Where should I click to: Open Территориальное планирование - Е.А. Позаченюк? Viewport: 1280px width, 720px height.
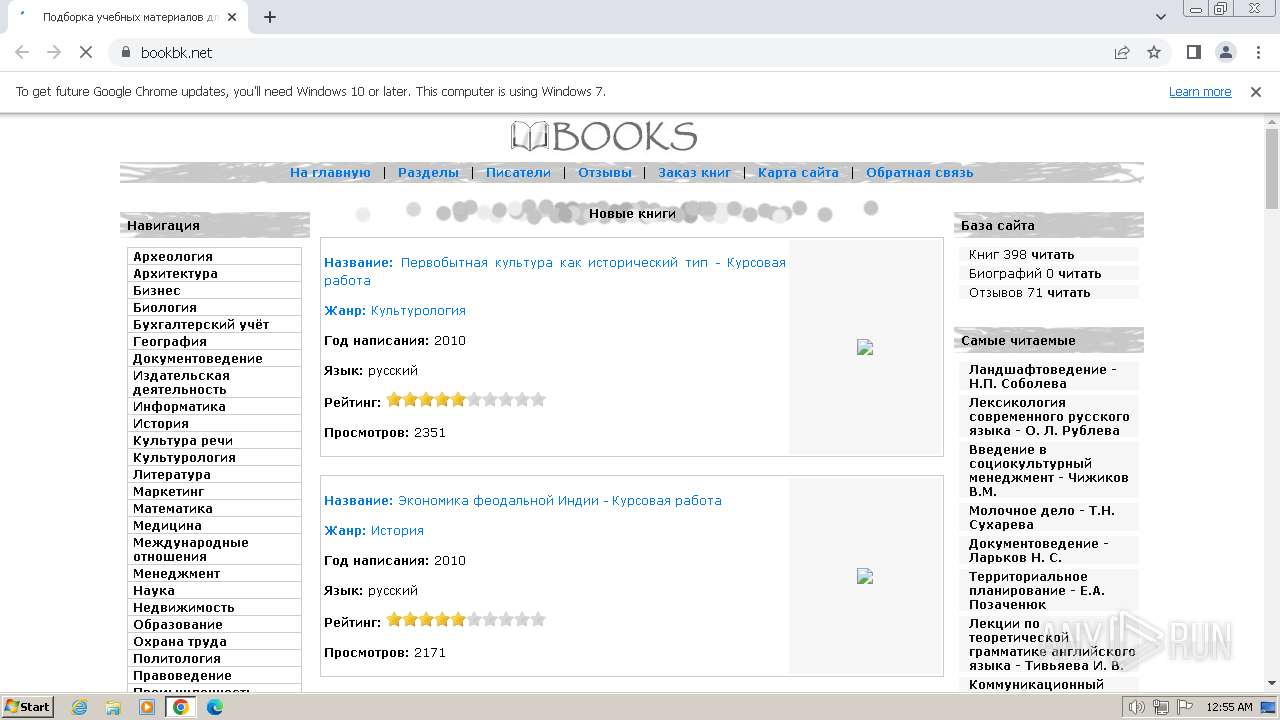pyautogui.click(x=1037, y=590)
